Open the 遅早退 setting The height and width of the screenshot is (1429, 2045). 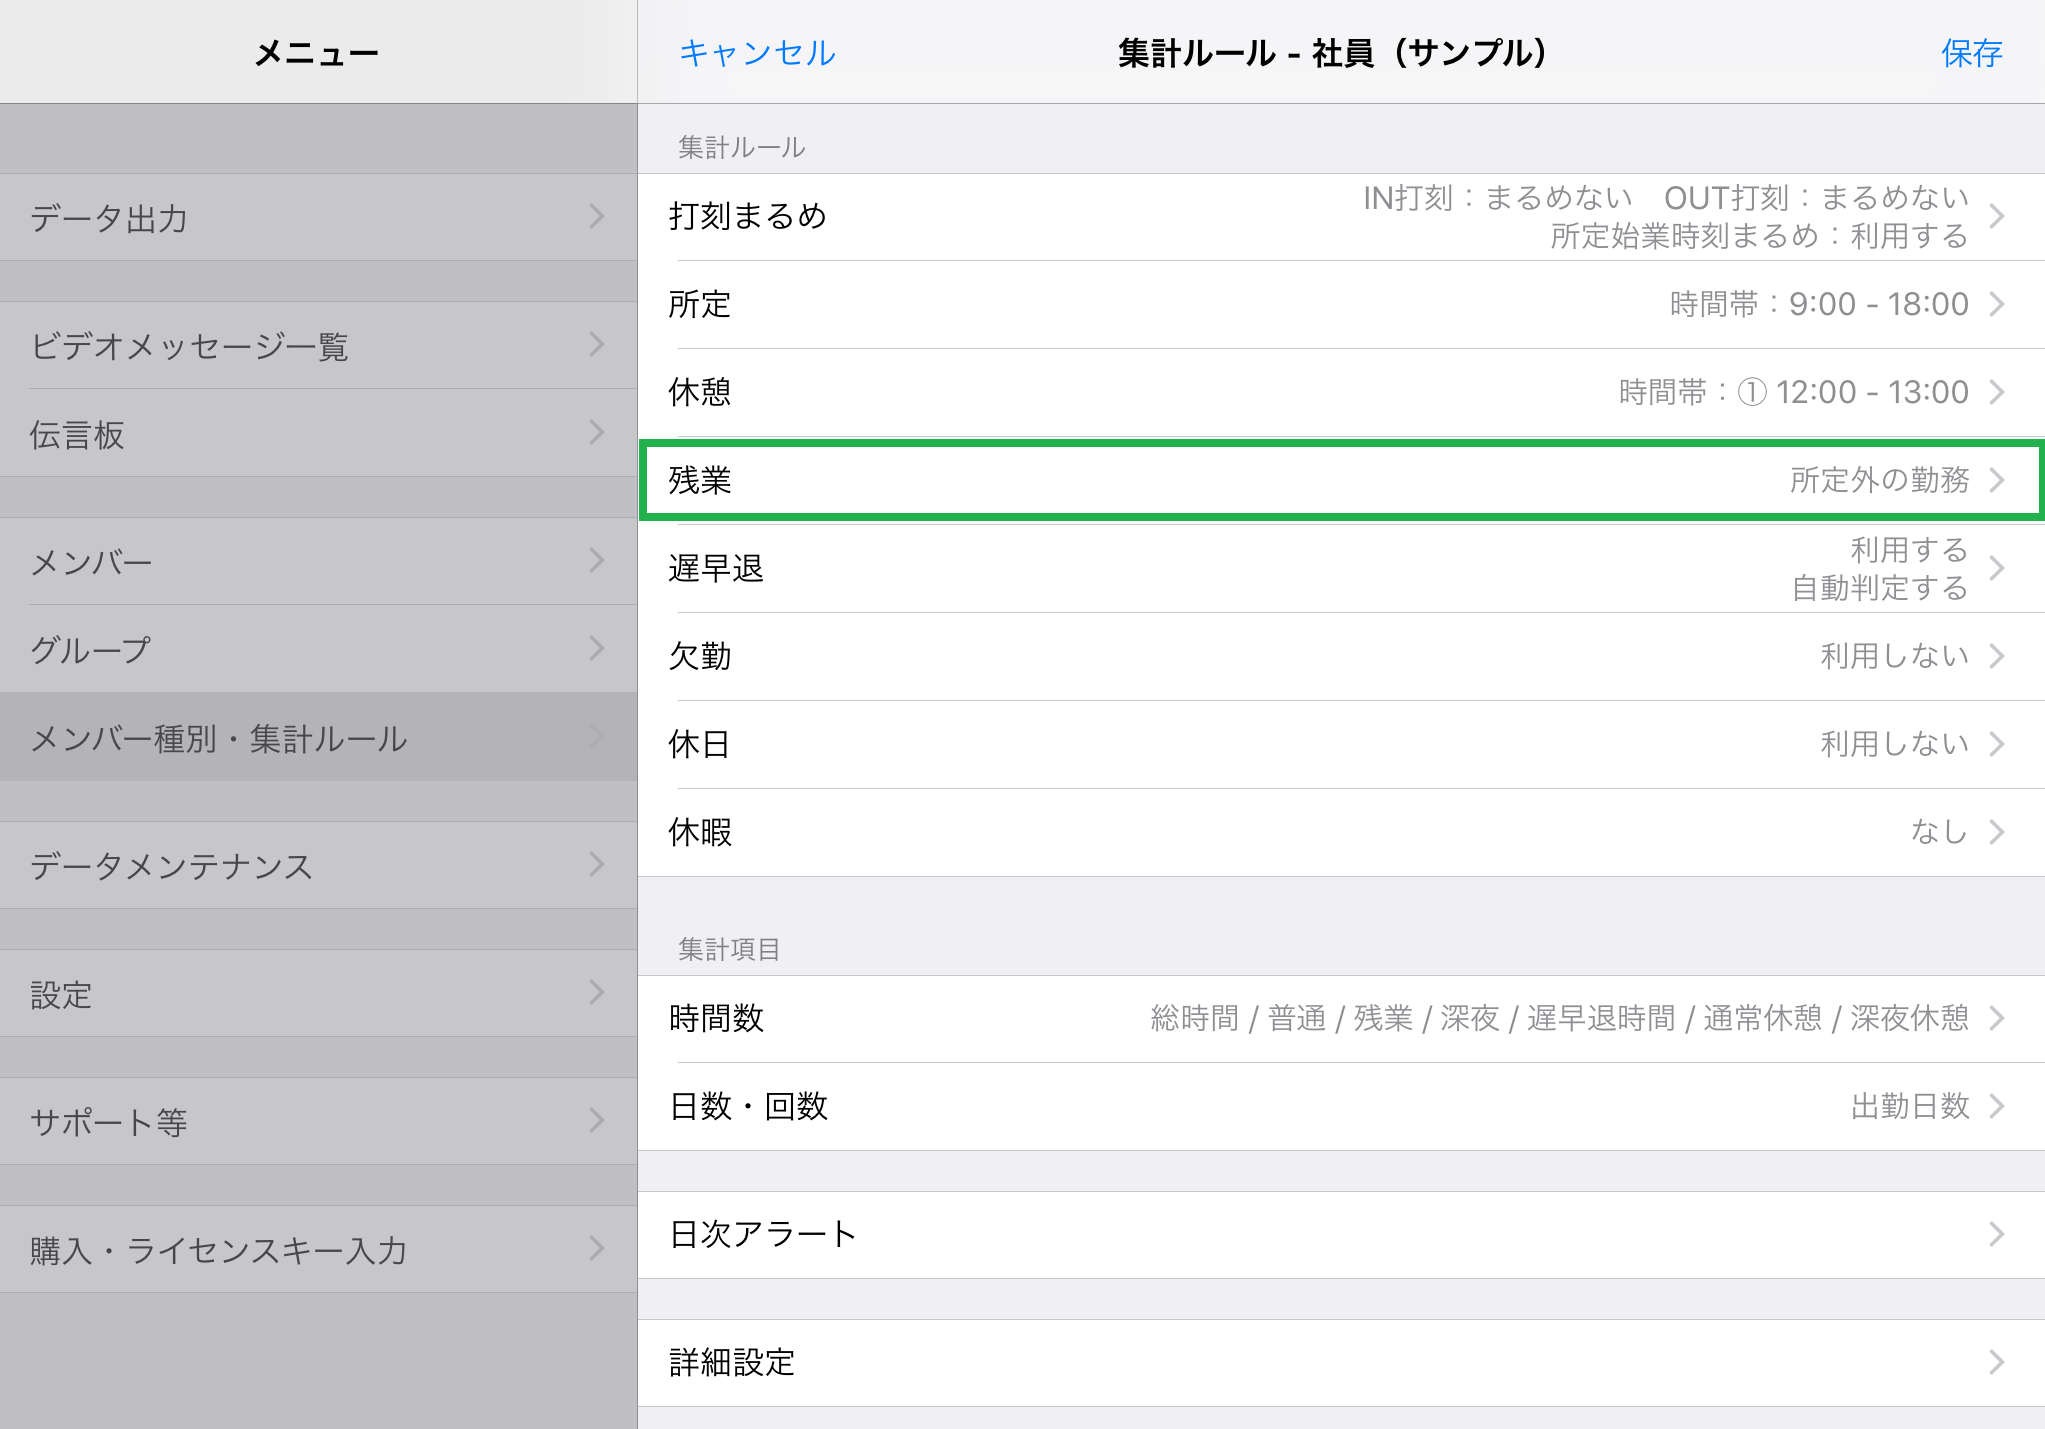pyautogui.click(x=1341, y=569)
